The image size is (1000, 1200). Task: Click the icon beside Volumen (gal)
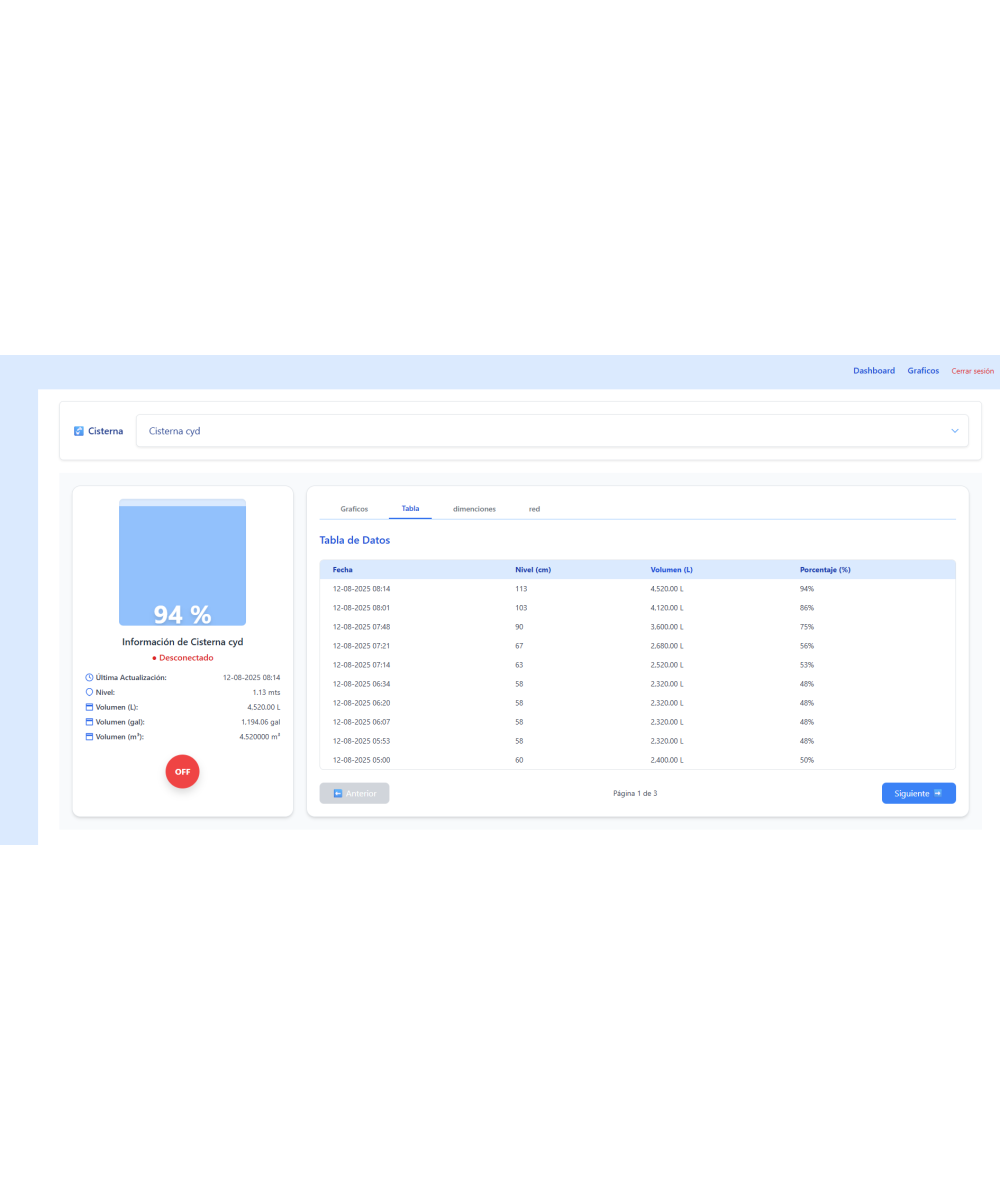click(89, 721)
